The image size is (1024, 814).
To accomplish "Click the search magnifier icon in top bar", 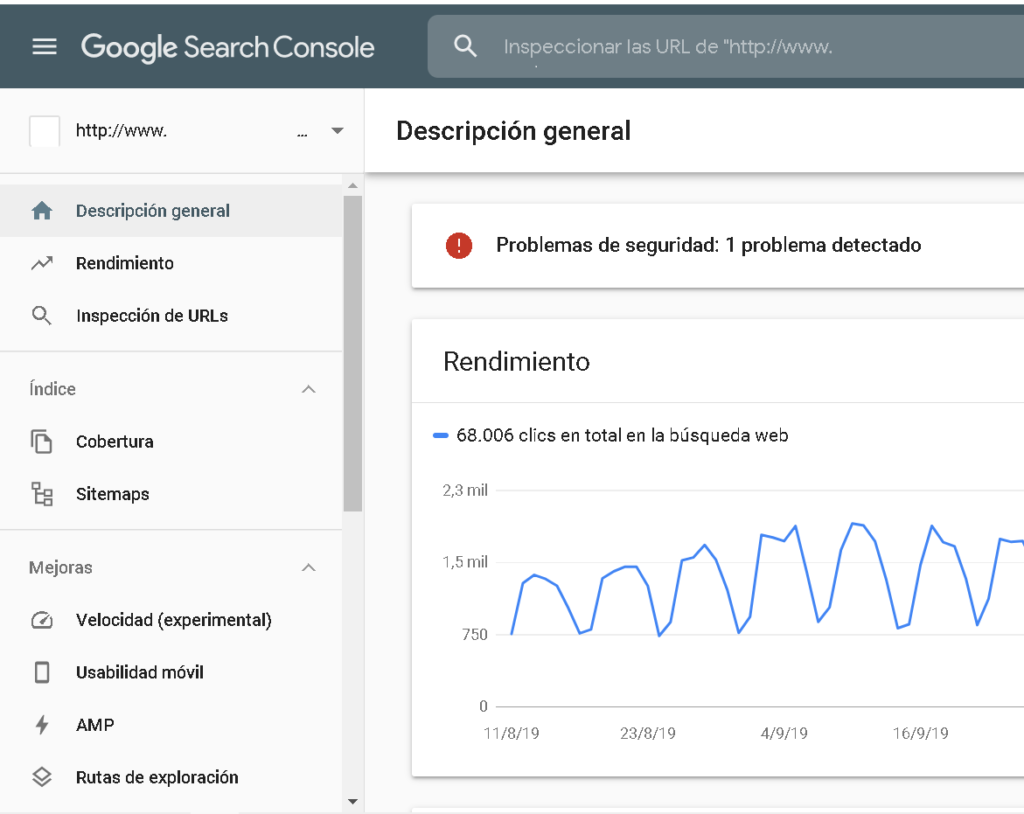I will pos(465,46).
